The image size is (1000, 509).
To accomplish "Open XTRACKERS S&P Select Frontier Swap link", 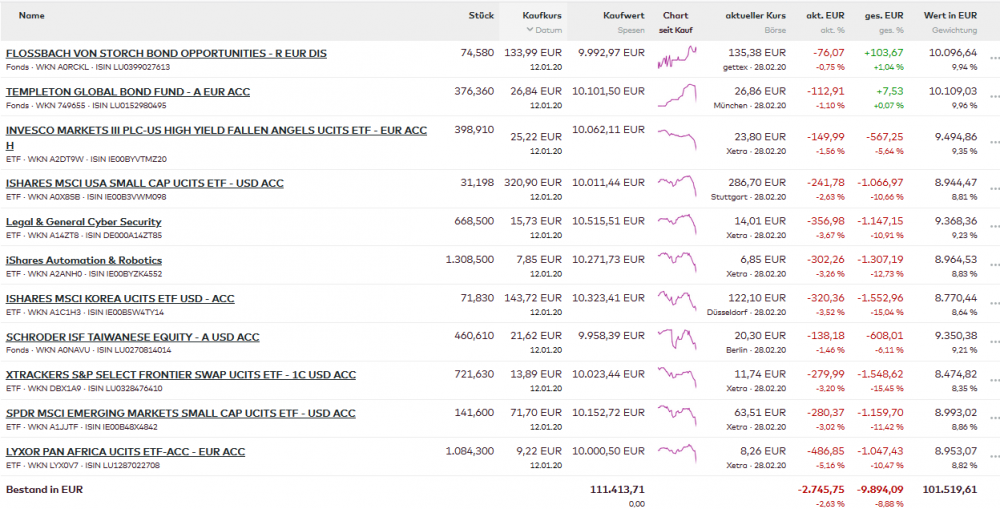I will [x=181, y=375].
